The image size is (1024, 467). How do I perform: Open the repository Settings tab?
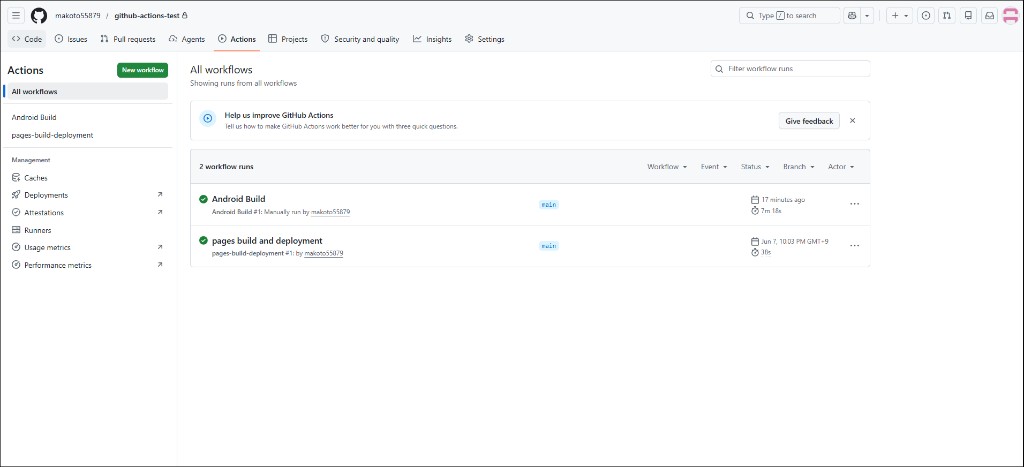click(x=485, y=39)
